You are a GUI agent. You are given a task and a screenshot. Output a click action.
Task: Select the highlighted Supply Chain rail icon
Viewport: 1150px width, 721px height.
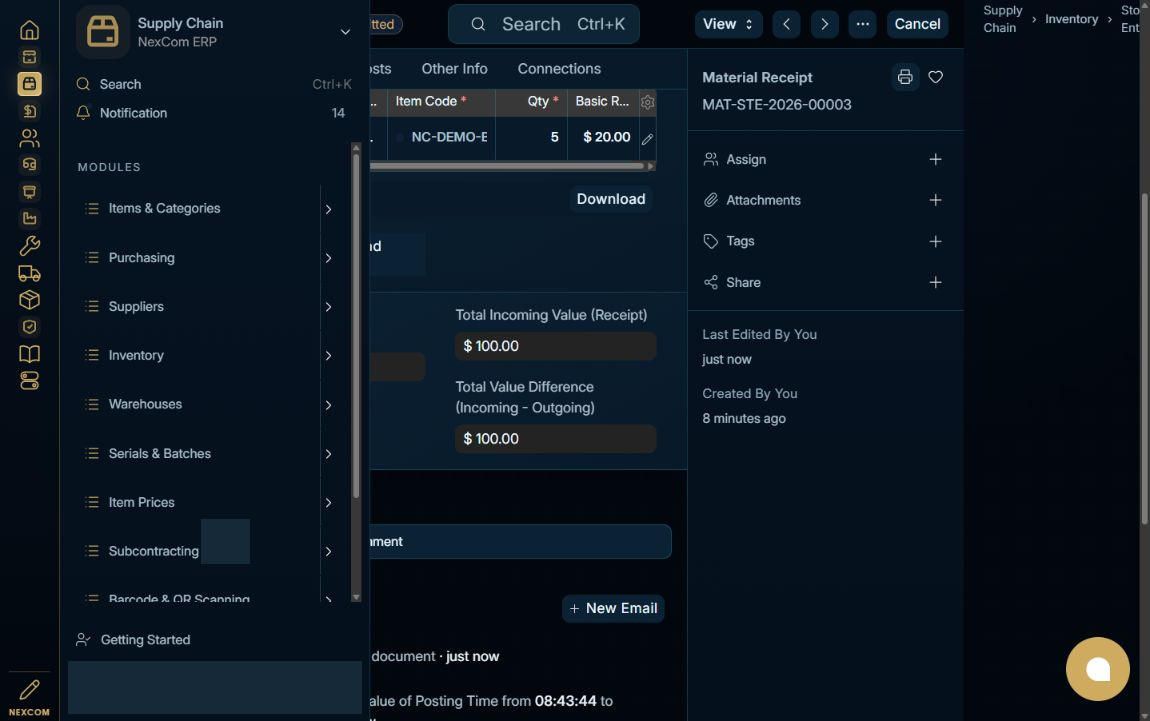point(29,84)
